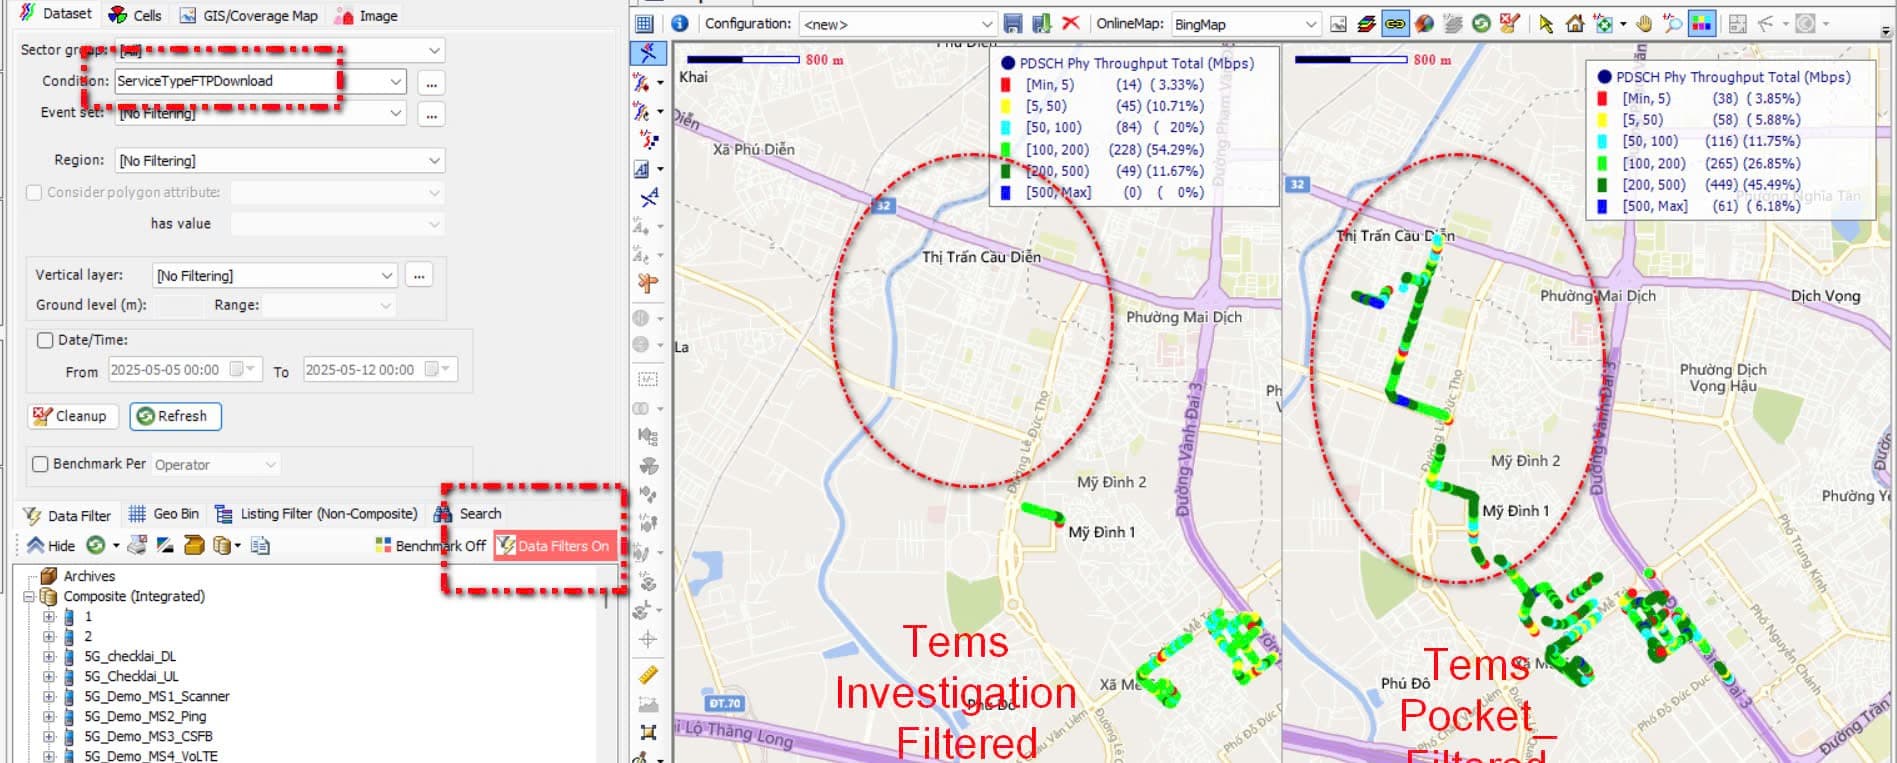This screenshot has height=763, width=1897.
Task: Enable the Date/Time checkbox
Action: pos(45,340)
